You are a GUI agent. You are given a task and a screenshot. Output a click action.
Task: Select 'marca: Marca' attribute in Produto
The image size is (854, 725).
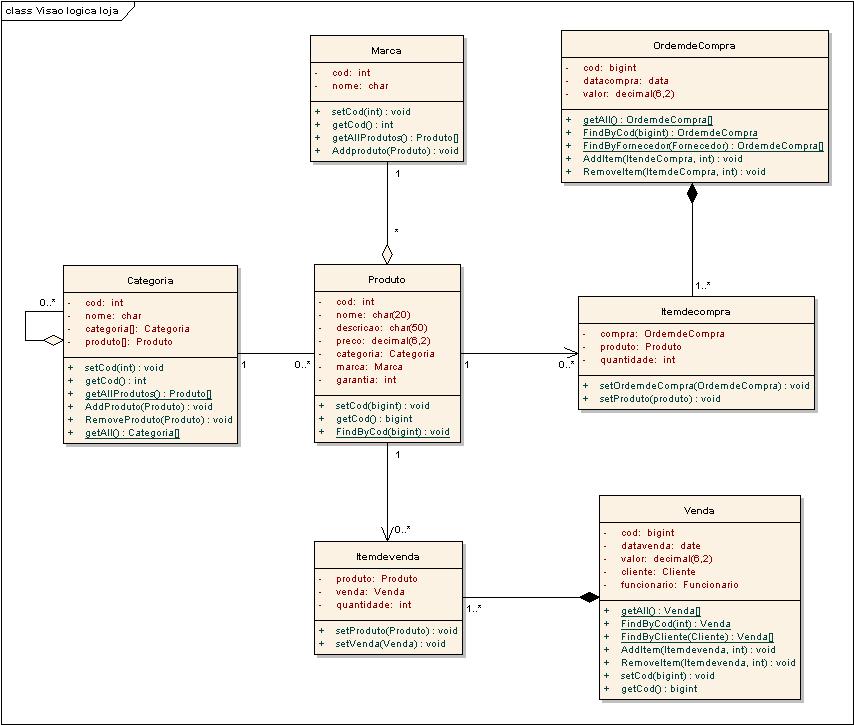click(x=369, y=367)
